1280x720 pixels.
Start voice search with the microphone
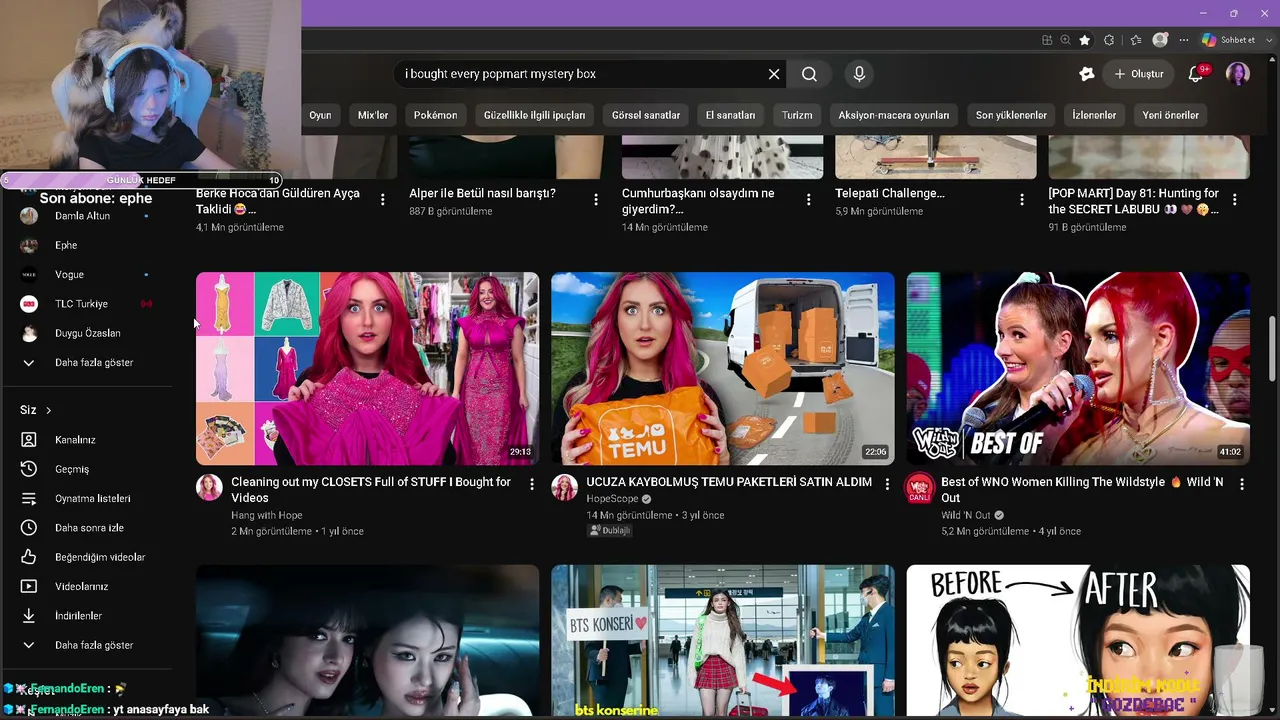pos(859,74)
